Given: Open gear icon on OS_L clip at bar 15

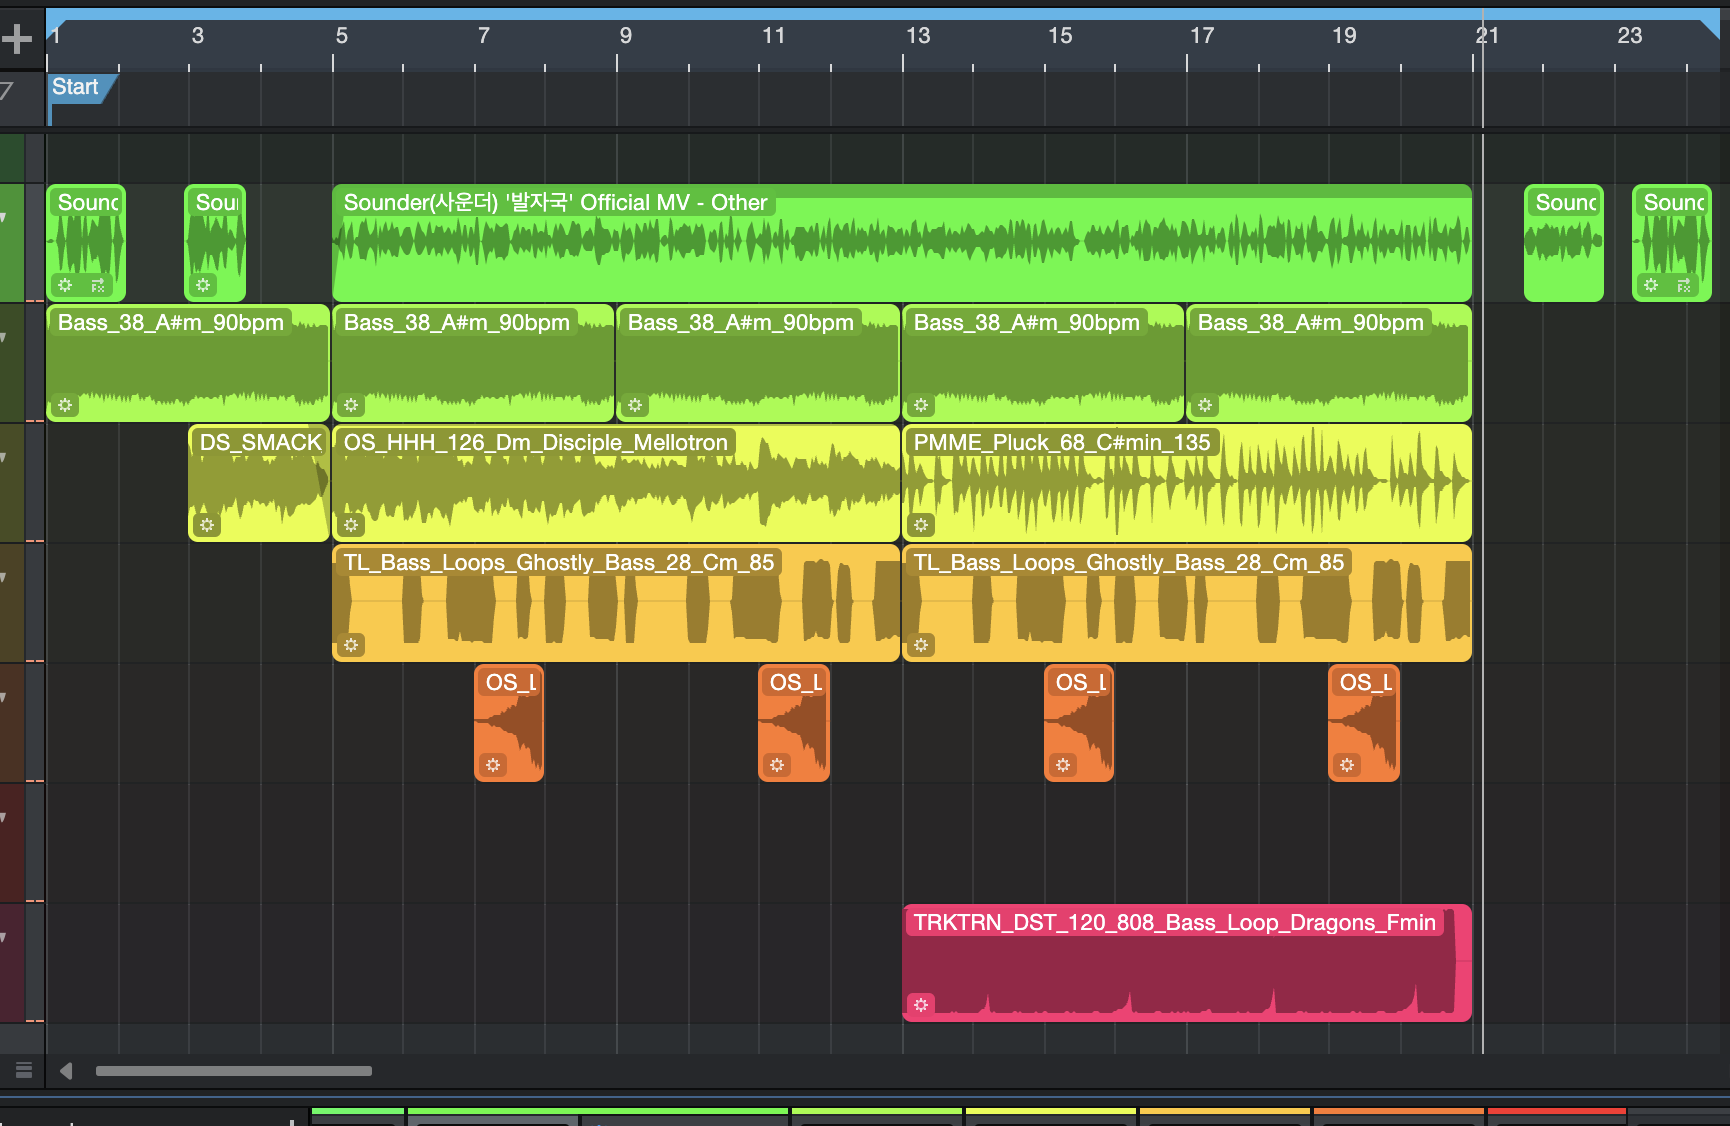Looking at the screenshot, I should tap(1063, 765).
